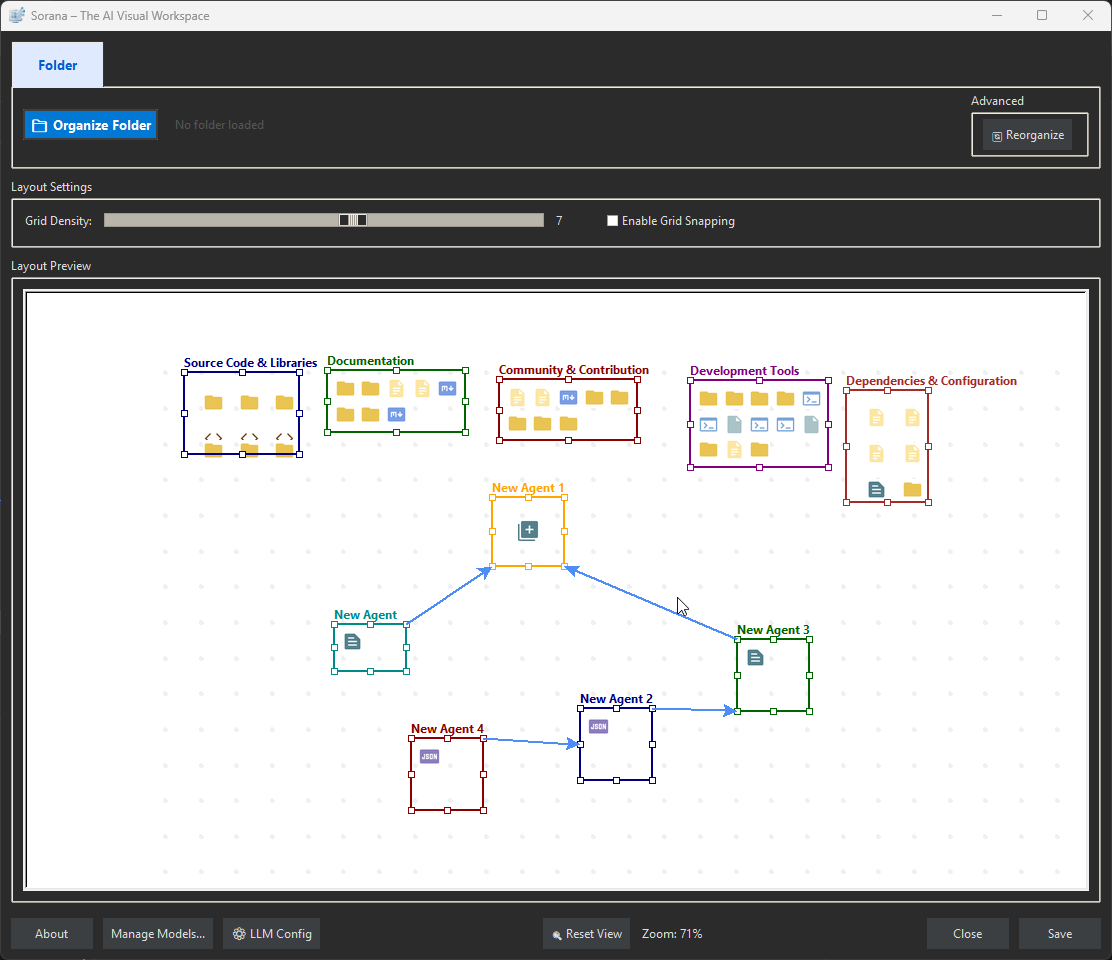
Task: Click the document icon in the New Agent node
Action: tap(352, 642)
